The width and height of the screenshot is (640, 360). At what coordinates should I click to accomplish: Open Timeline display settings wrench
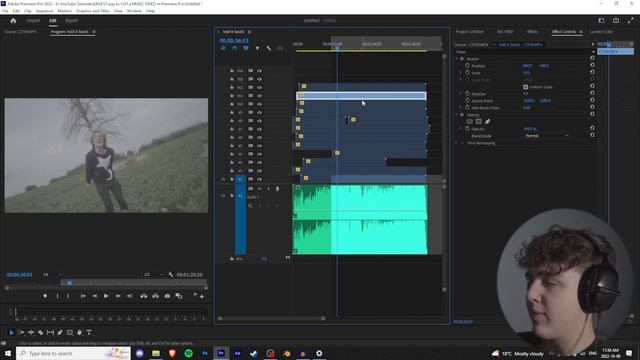click(269, 48)
